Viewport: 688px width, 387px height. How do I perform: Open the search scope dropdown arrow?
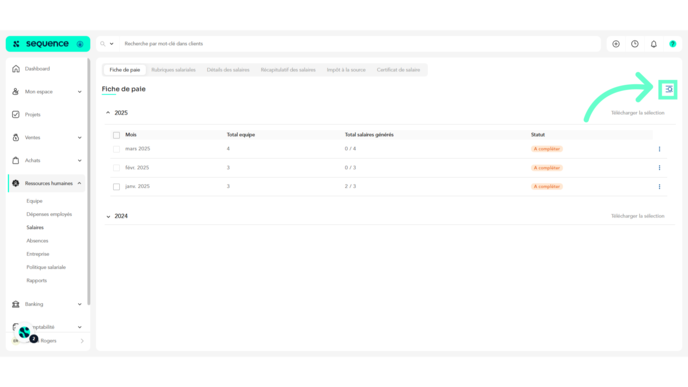coord(111,44)
